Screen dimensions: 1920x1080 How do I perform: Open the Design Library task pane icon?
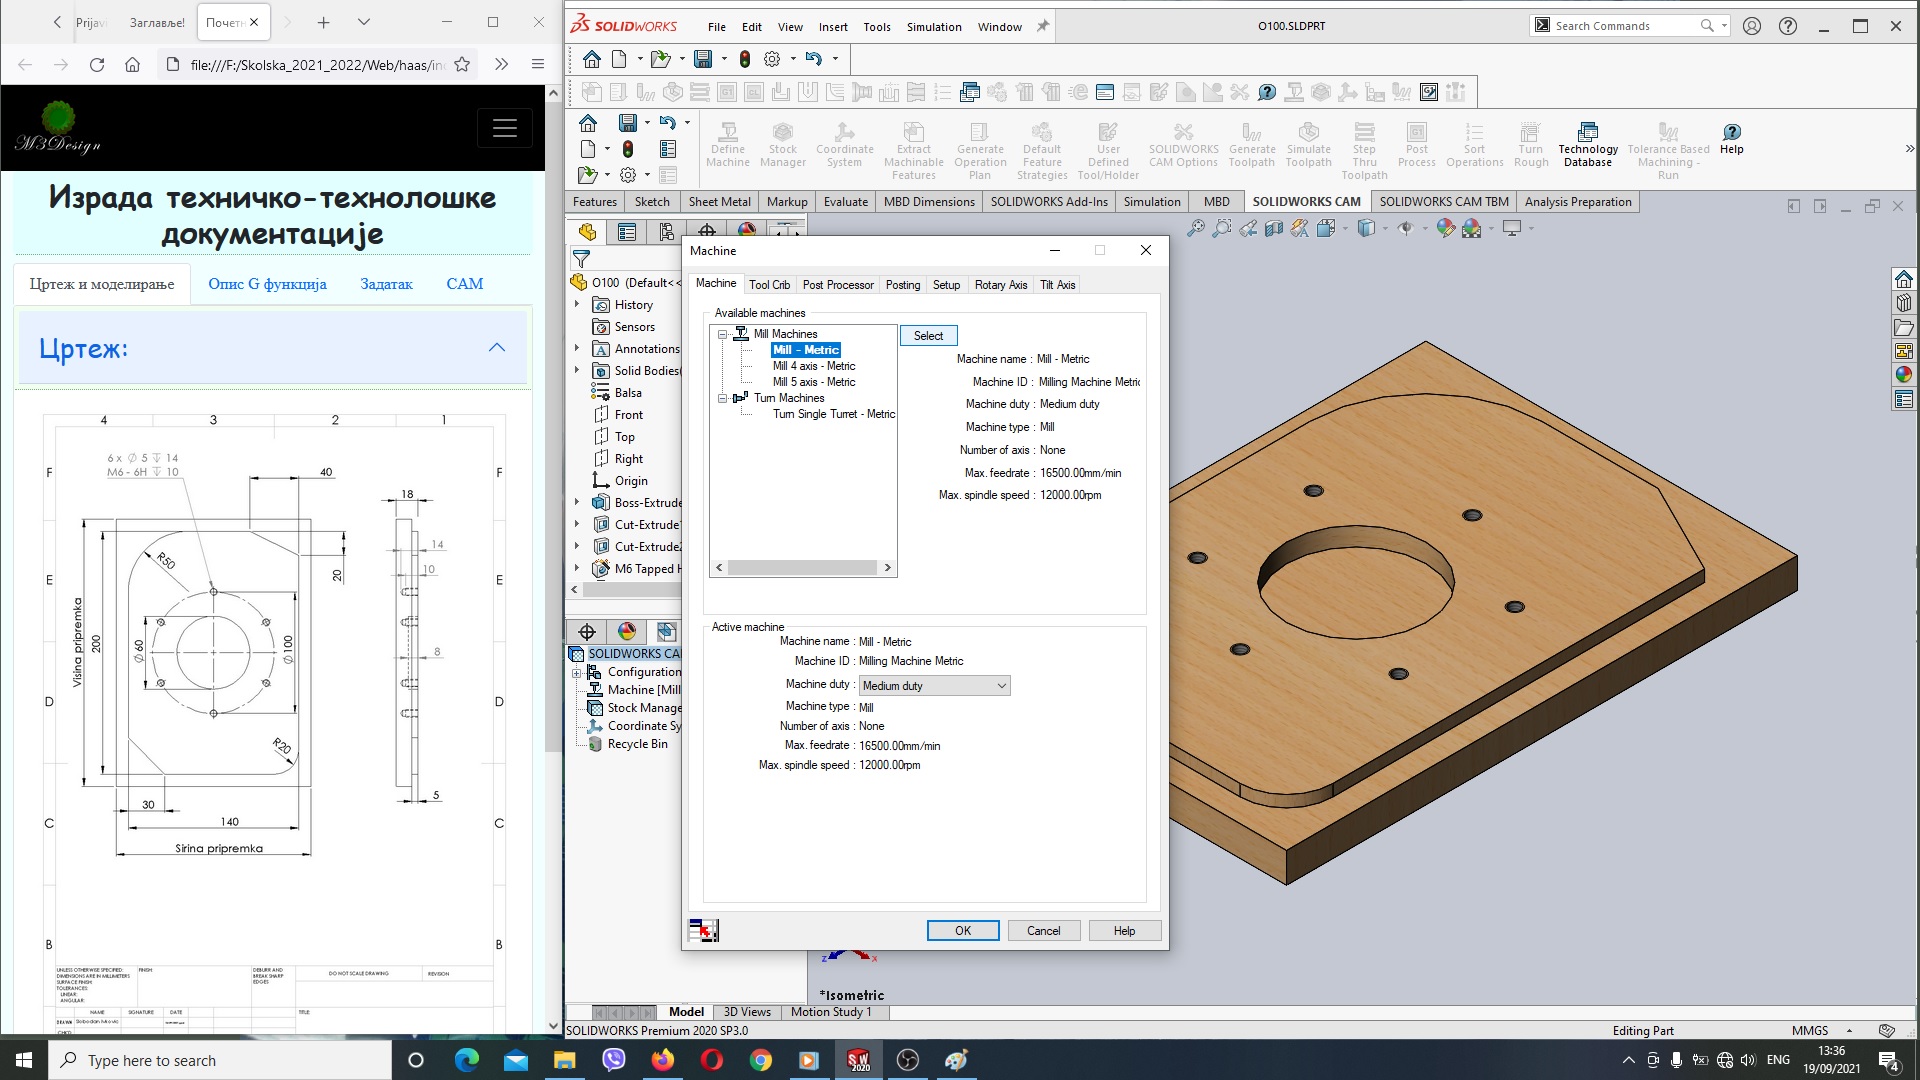pyautogui.click(x=1904, y=303)
